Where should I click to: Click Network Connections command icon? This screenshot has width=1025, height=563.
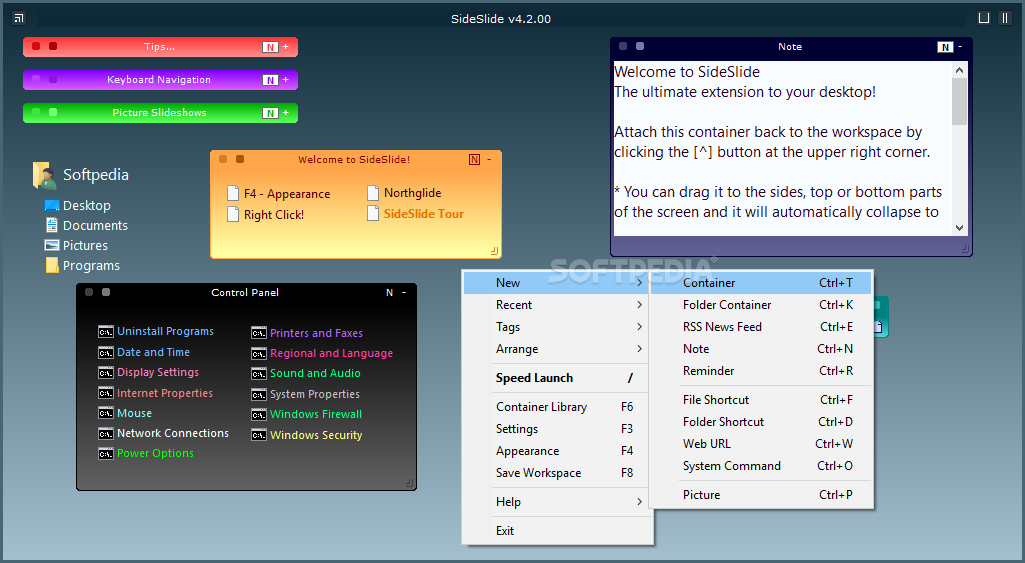pyautogui.click(x=106, y=434)
